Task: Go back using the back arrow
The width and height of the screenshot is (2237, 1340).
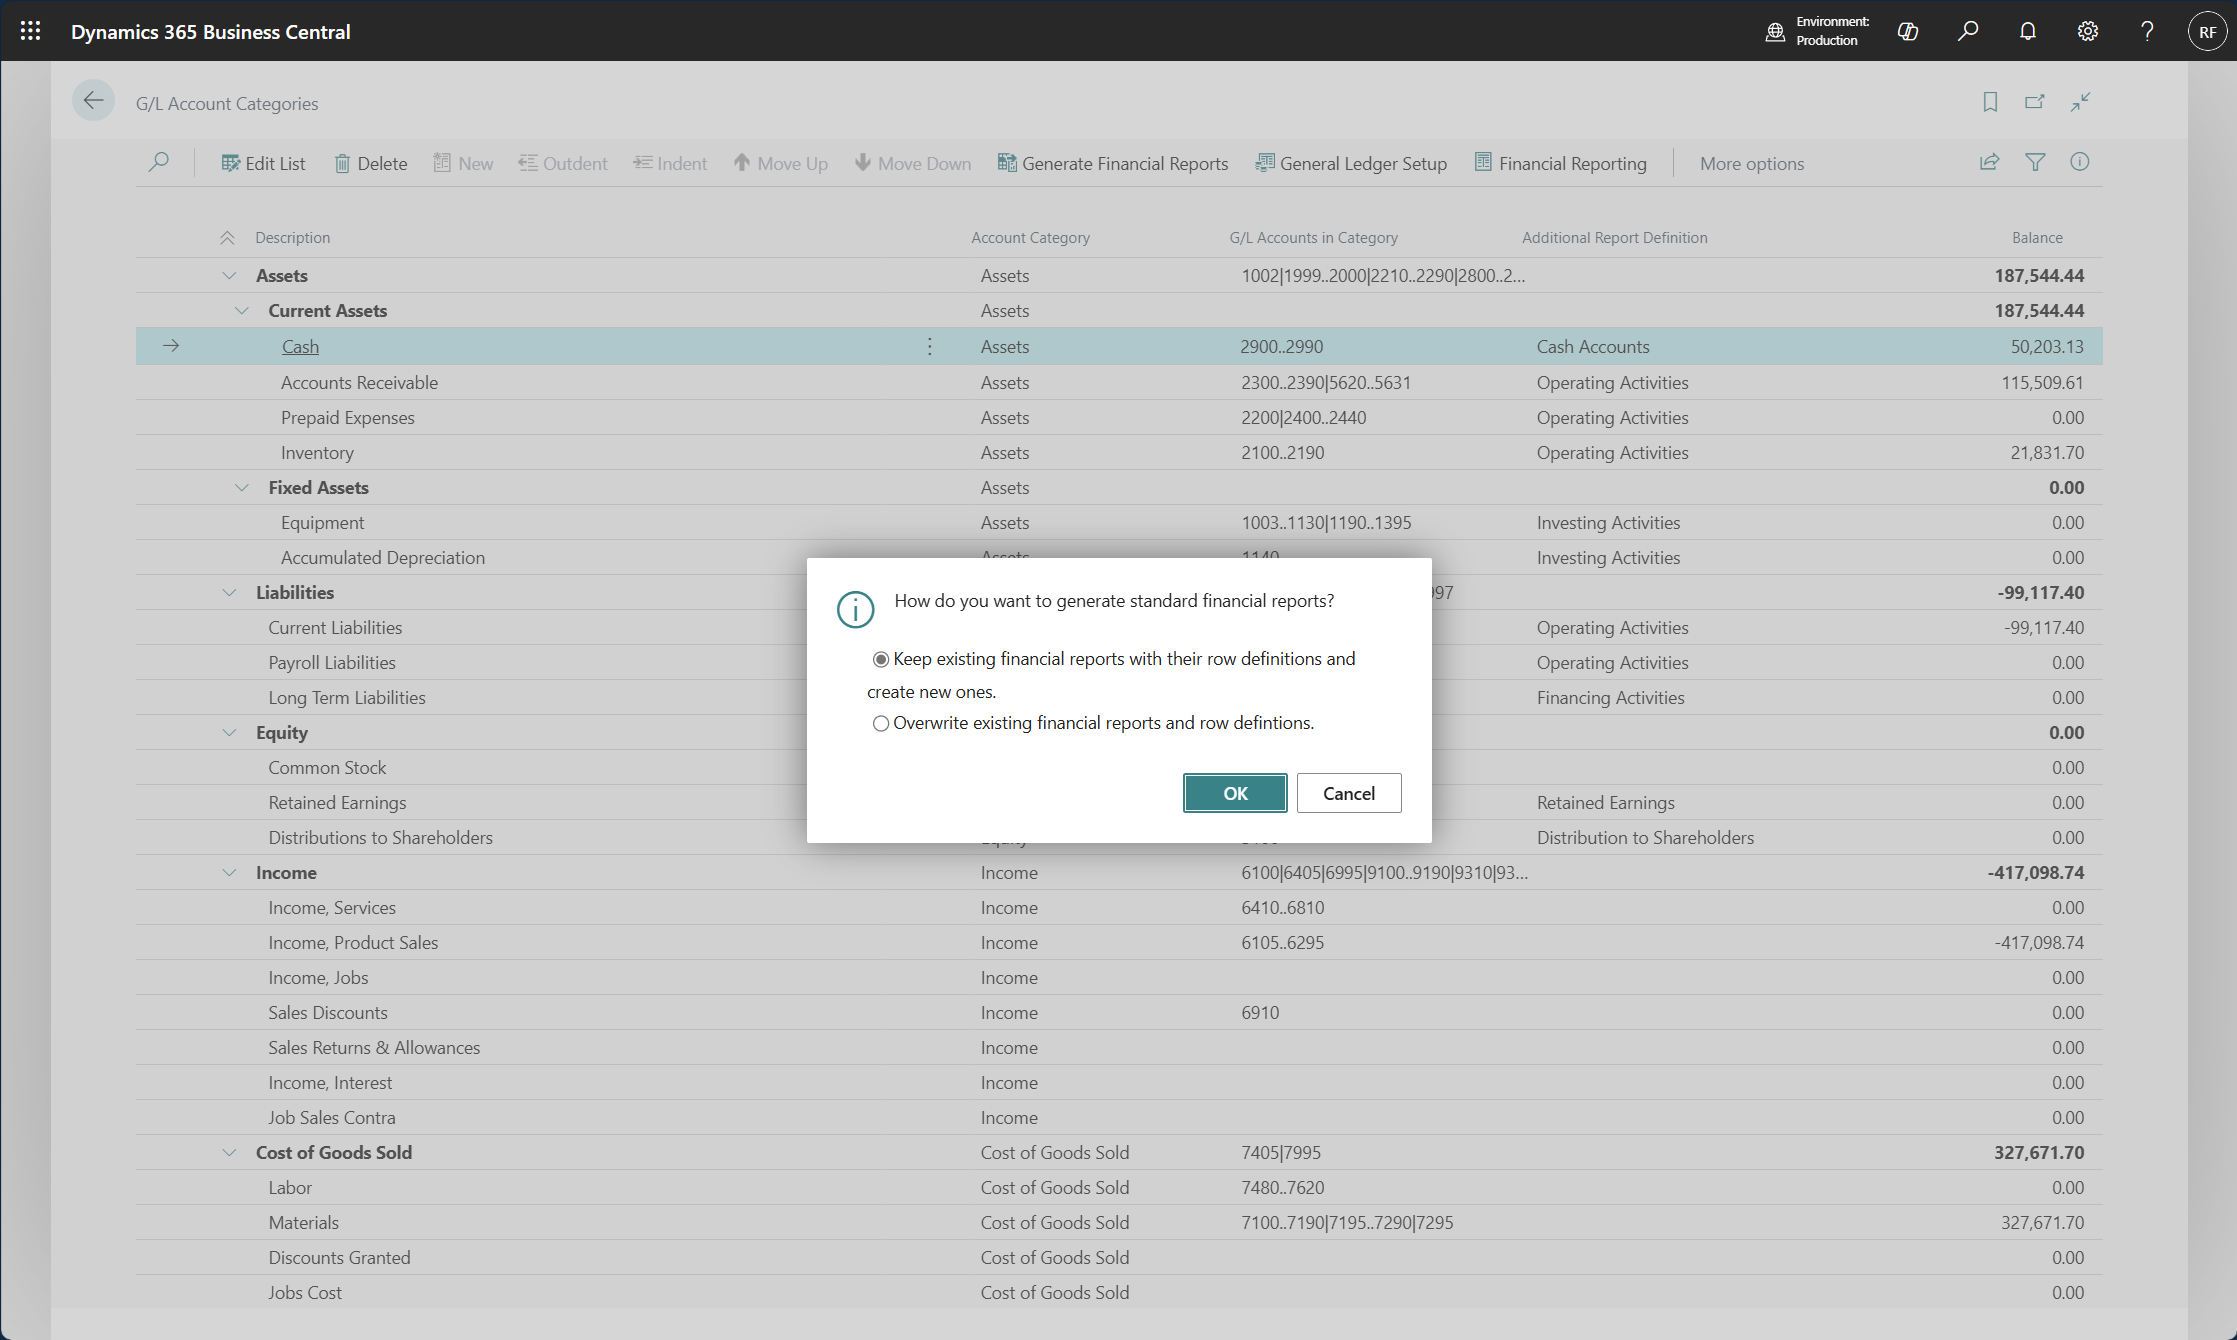Action: pos(93,100)
